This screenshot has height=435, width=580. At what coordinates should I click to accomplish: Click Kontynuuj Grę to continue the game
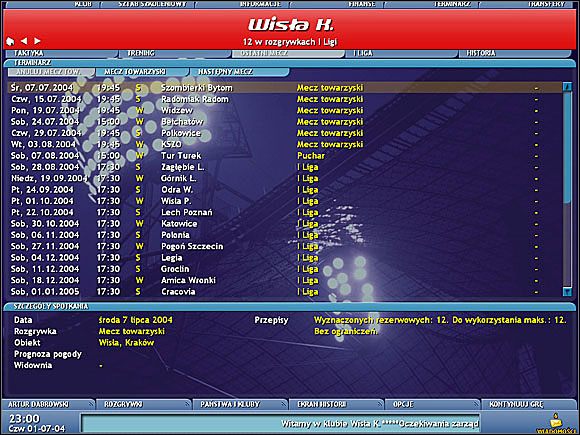coord(528,404)
